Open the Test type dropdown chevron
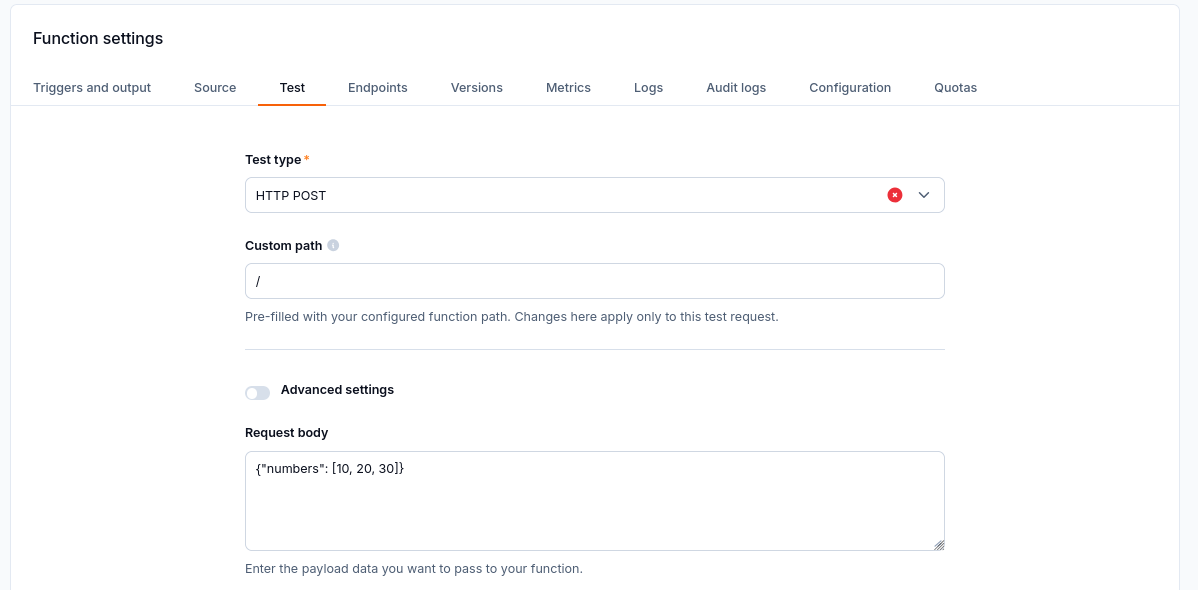The image size is (1198, 590). 924,195
